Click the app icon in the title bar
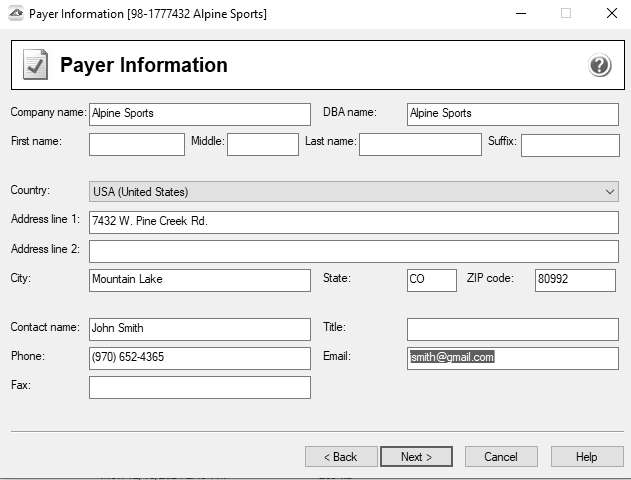This screenshot has height=480, width=631. tap(14, 14)
